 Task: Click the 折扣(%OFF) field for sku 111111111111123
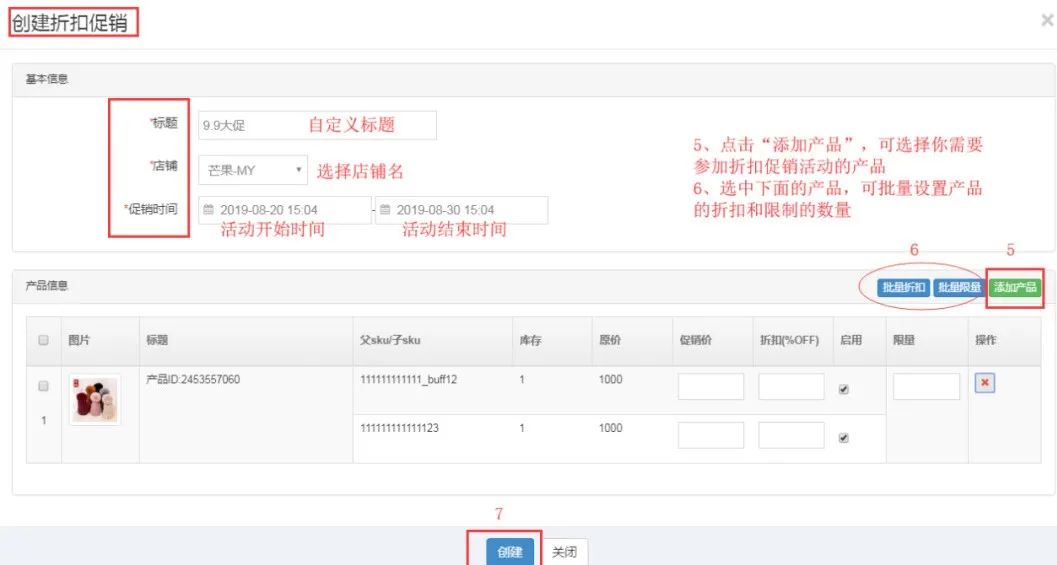tap(791, 435)
